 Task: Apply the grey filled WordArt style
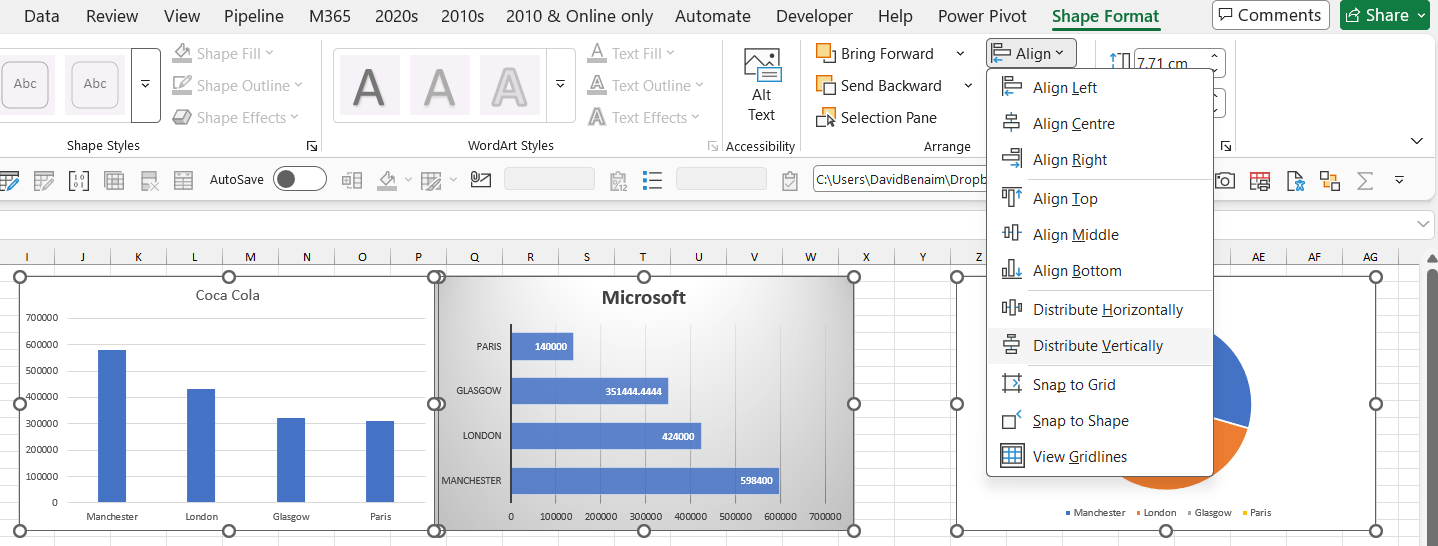tap(440, 85)
